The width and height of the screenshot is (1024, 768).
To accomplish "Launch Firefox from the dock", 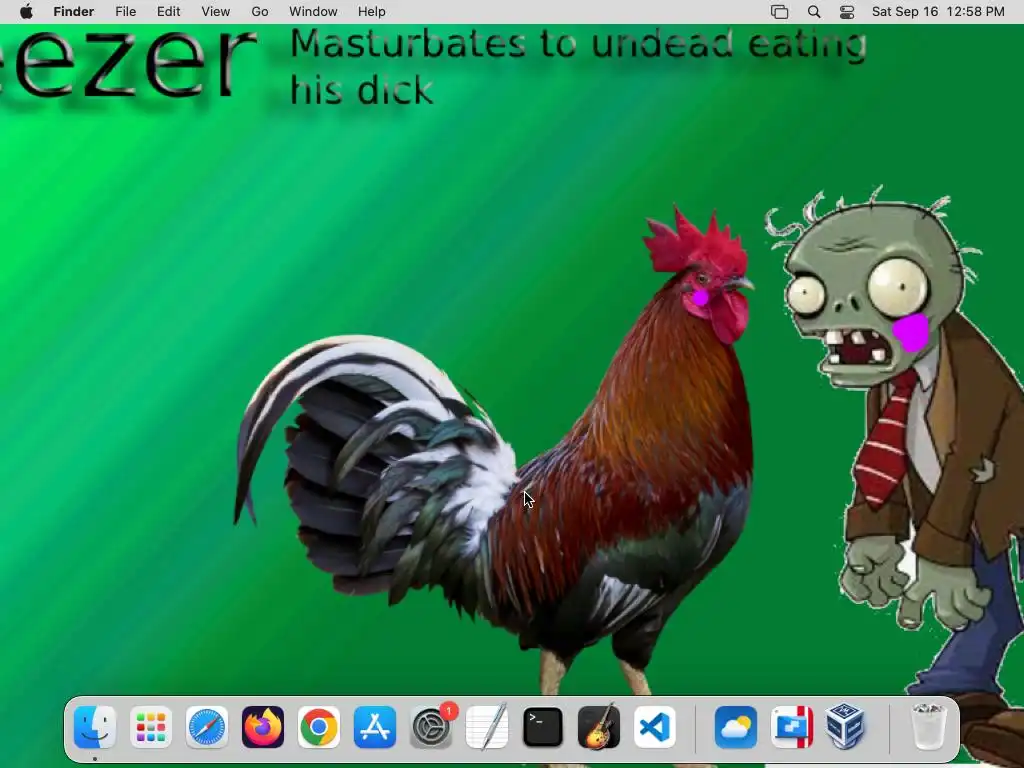I will [x=263, y=727].
